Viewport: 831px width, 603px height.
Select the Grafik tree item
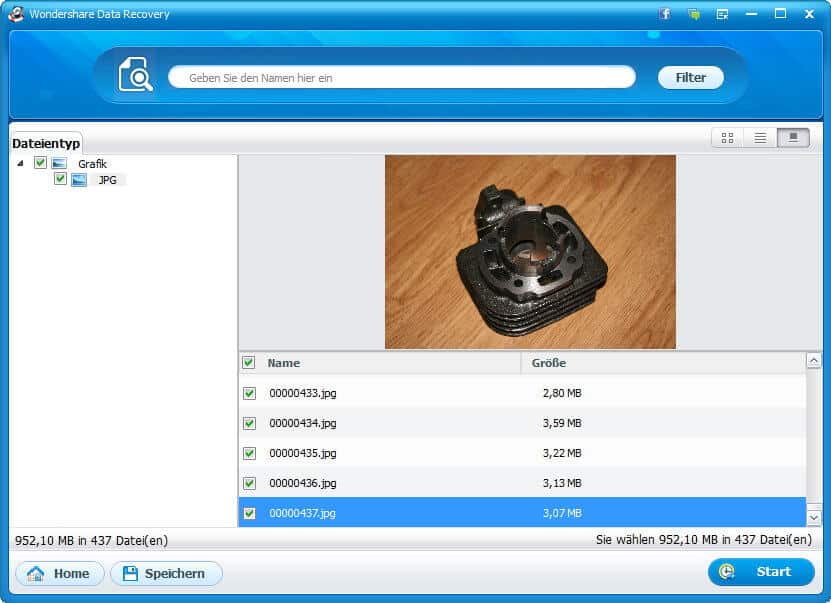(x=92, y=164)
